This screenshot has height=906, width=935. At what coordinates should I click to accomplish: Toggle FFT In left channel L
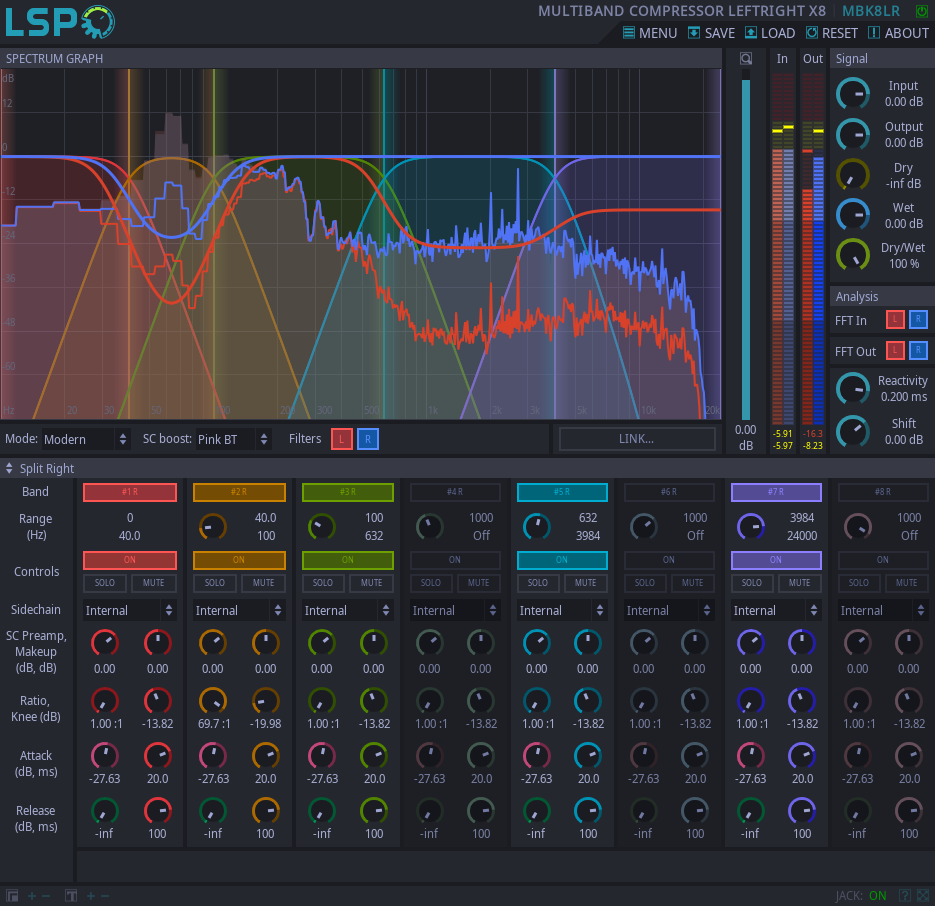tap(894, 320)
